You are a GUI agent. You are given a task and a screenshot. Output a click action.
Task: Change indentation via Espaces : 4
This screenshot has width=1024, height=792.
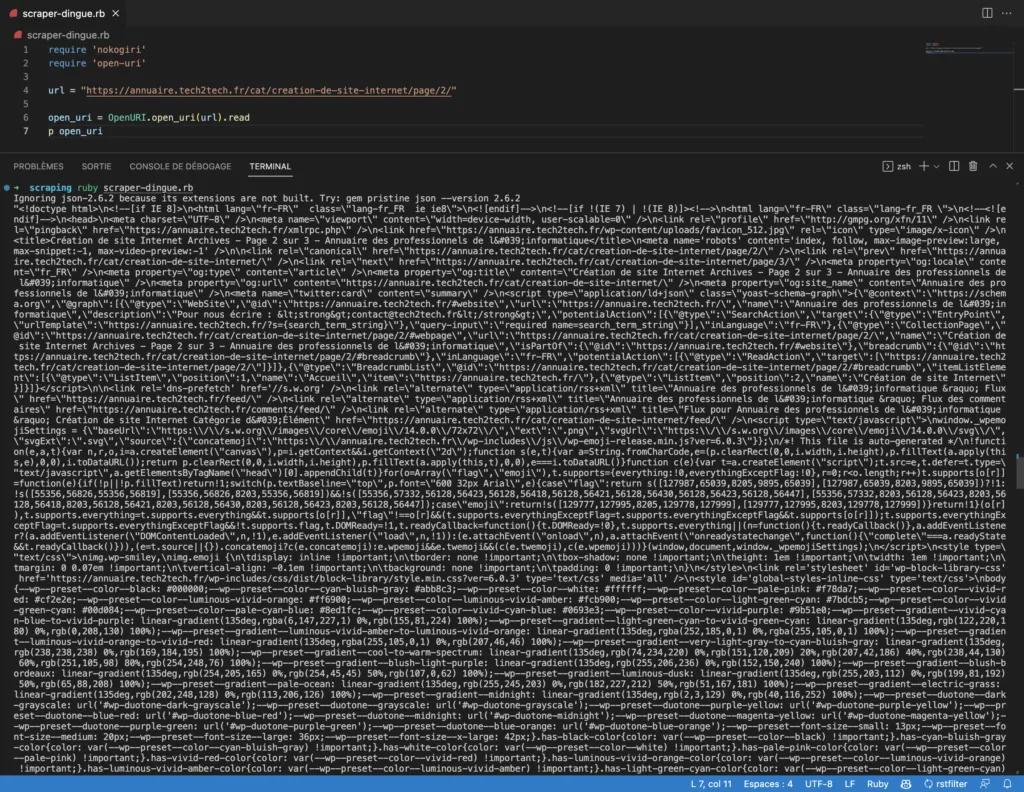tap(768, 784)
